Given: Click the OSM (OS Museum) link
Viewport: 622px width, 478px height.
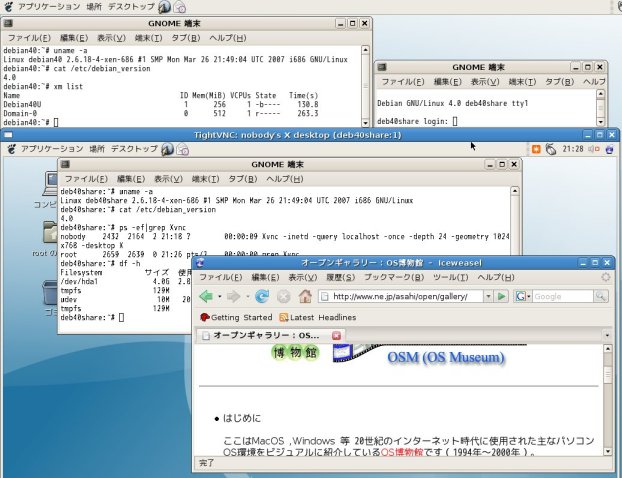Looking at the screenshot, I should 445,357.
